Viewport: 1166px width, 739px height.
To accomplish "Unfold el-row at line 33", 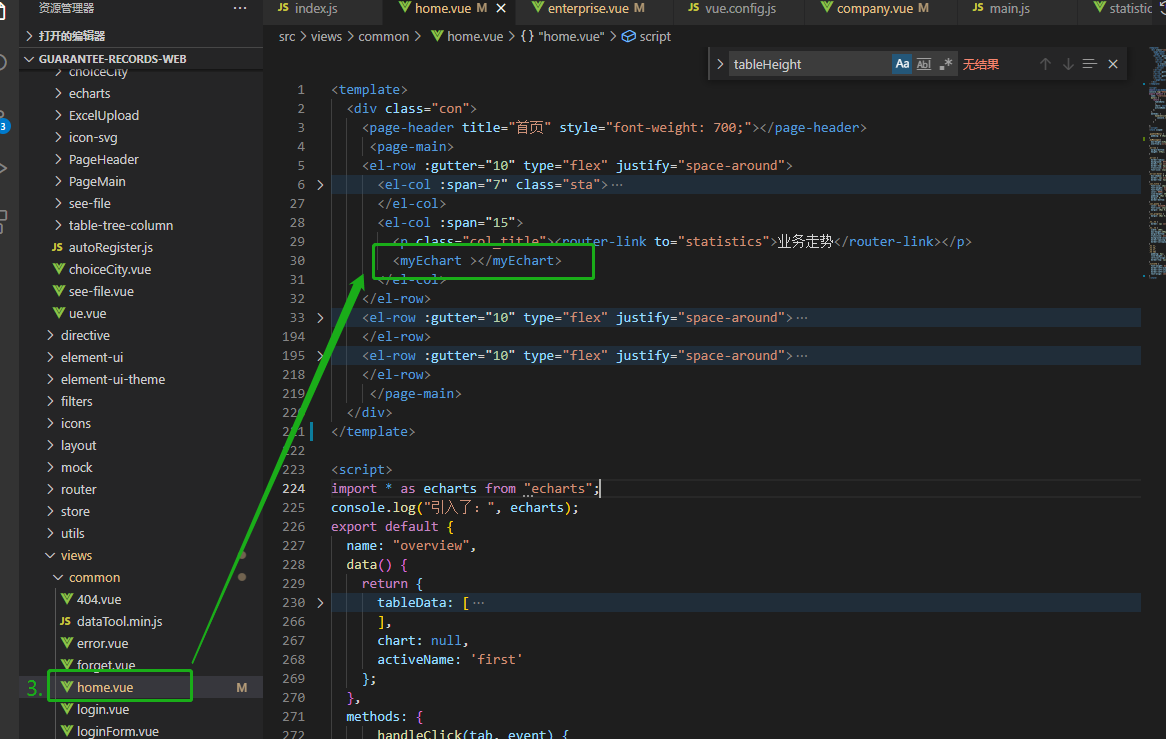I will point(321,317).
